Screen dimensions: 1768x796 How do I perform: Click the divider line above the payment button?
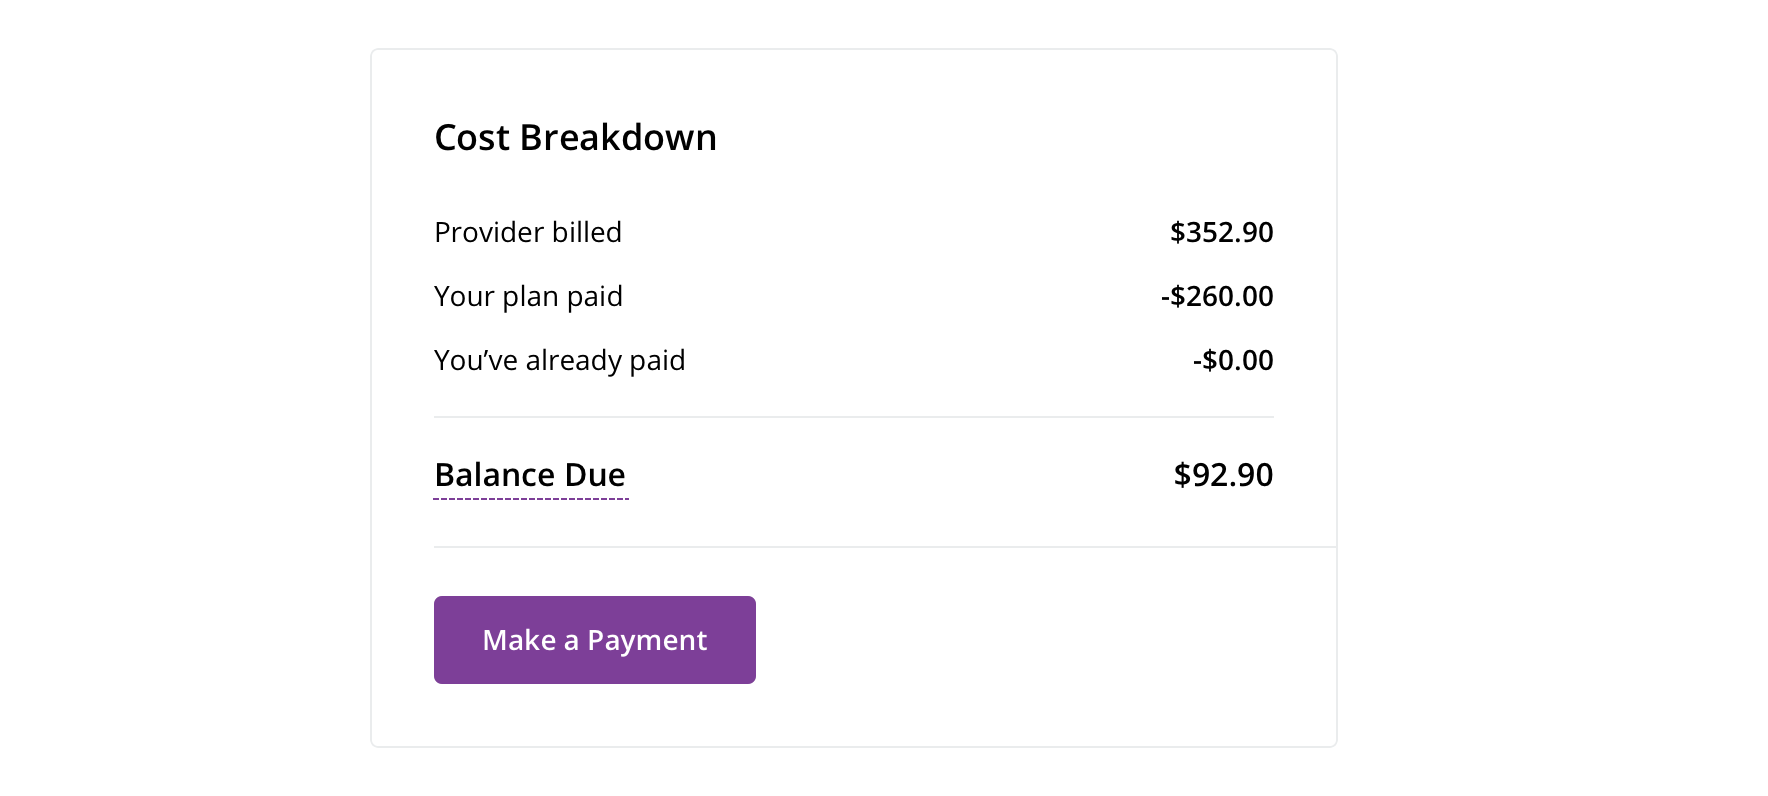[884, 547]
